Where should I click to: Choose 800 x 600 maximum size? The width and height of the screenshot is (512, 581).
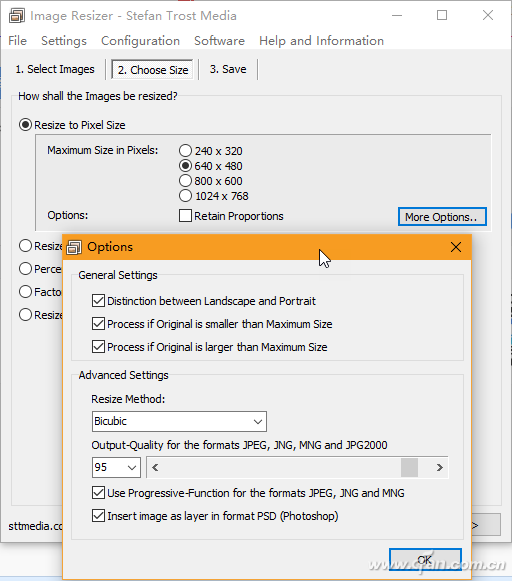[x=210, y=181]
